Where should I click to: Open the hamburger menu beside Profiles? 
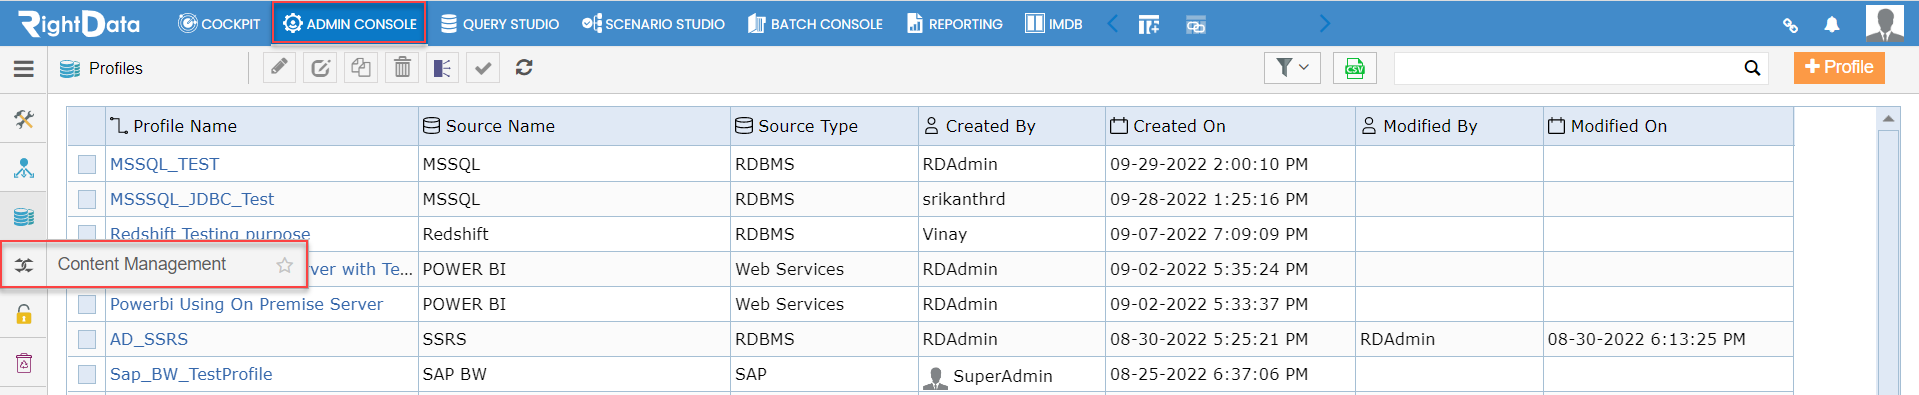[x=24, y=69]
